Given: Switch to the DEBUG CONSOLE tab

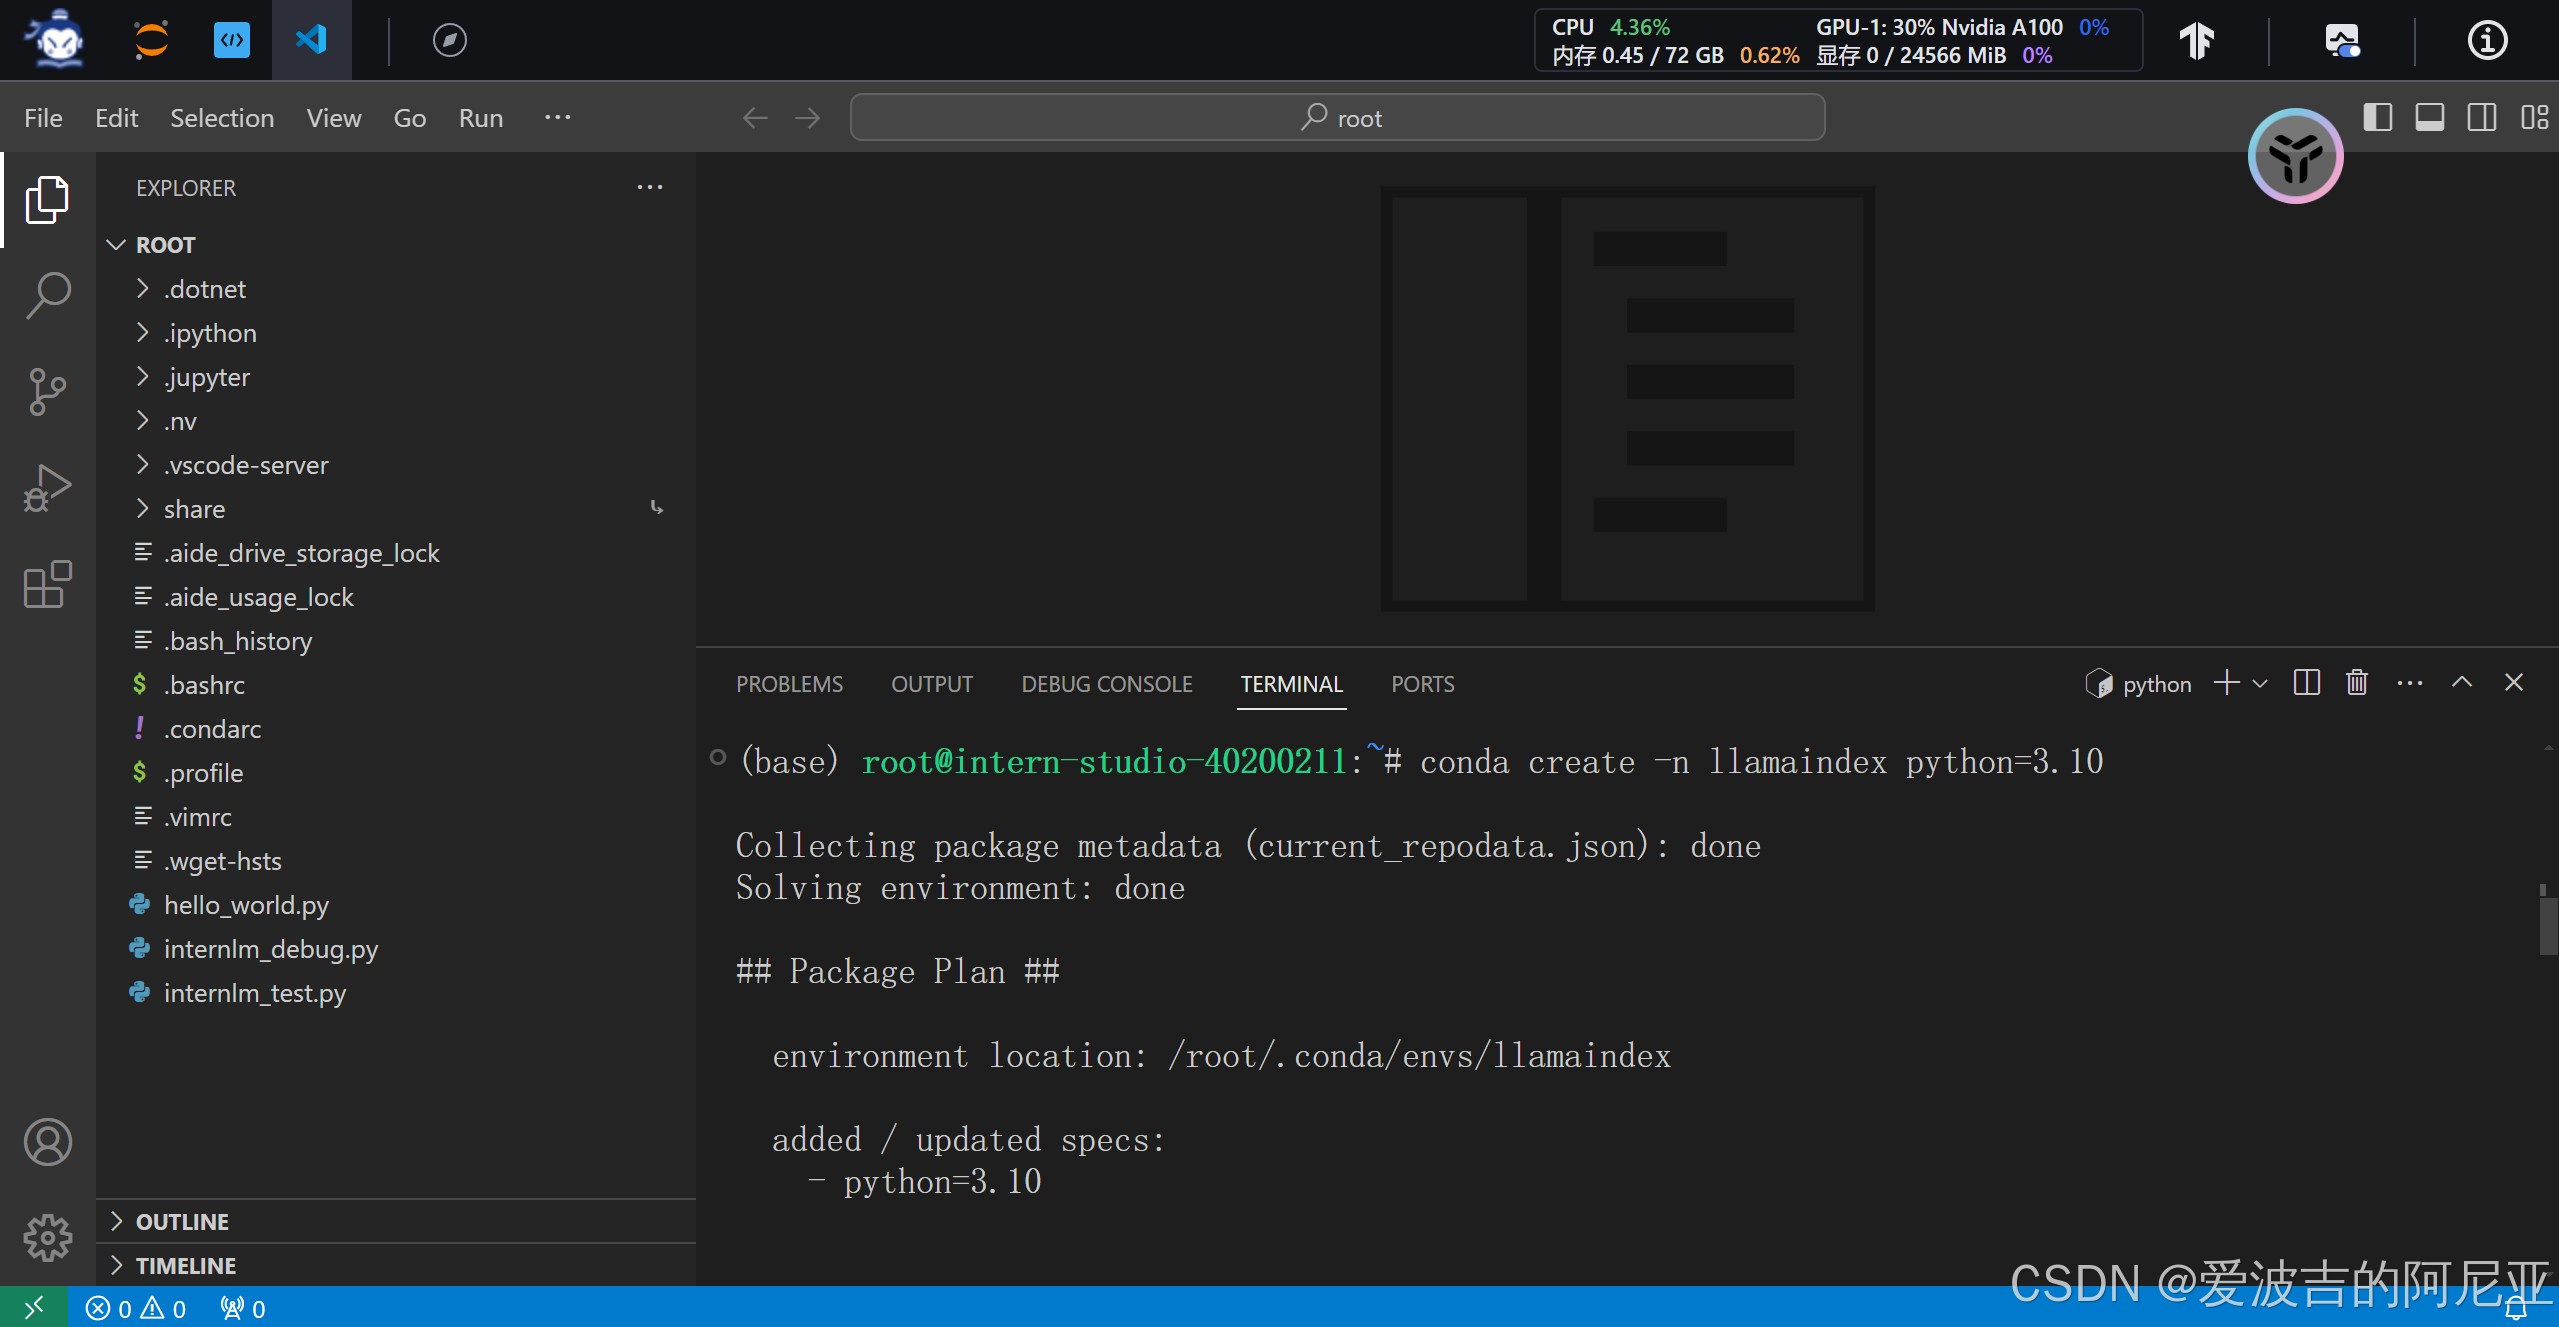Looking at the screenshot, I should 1106,684.
